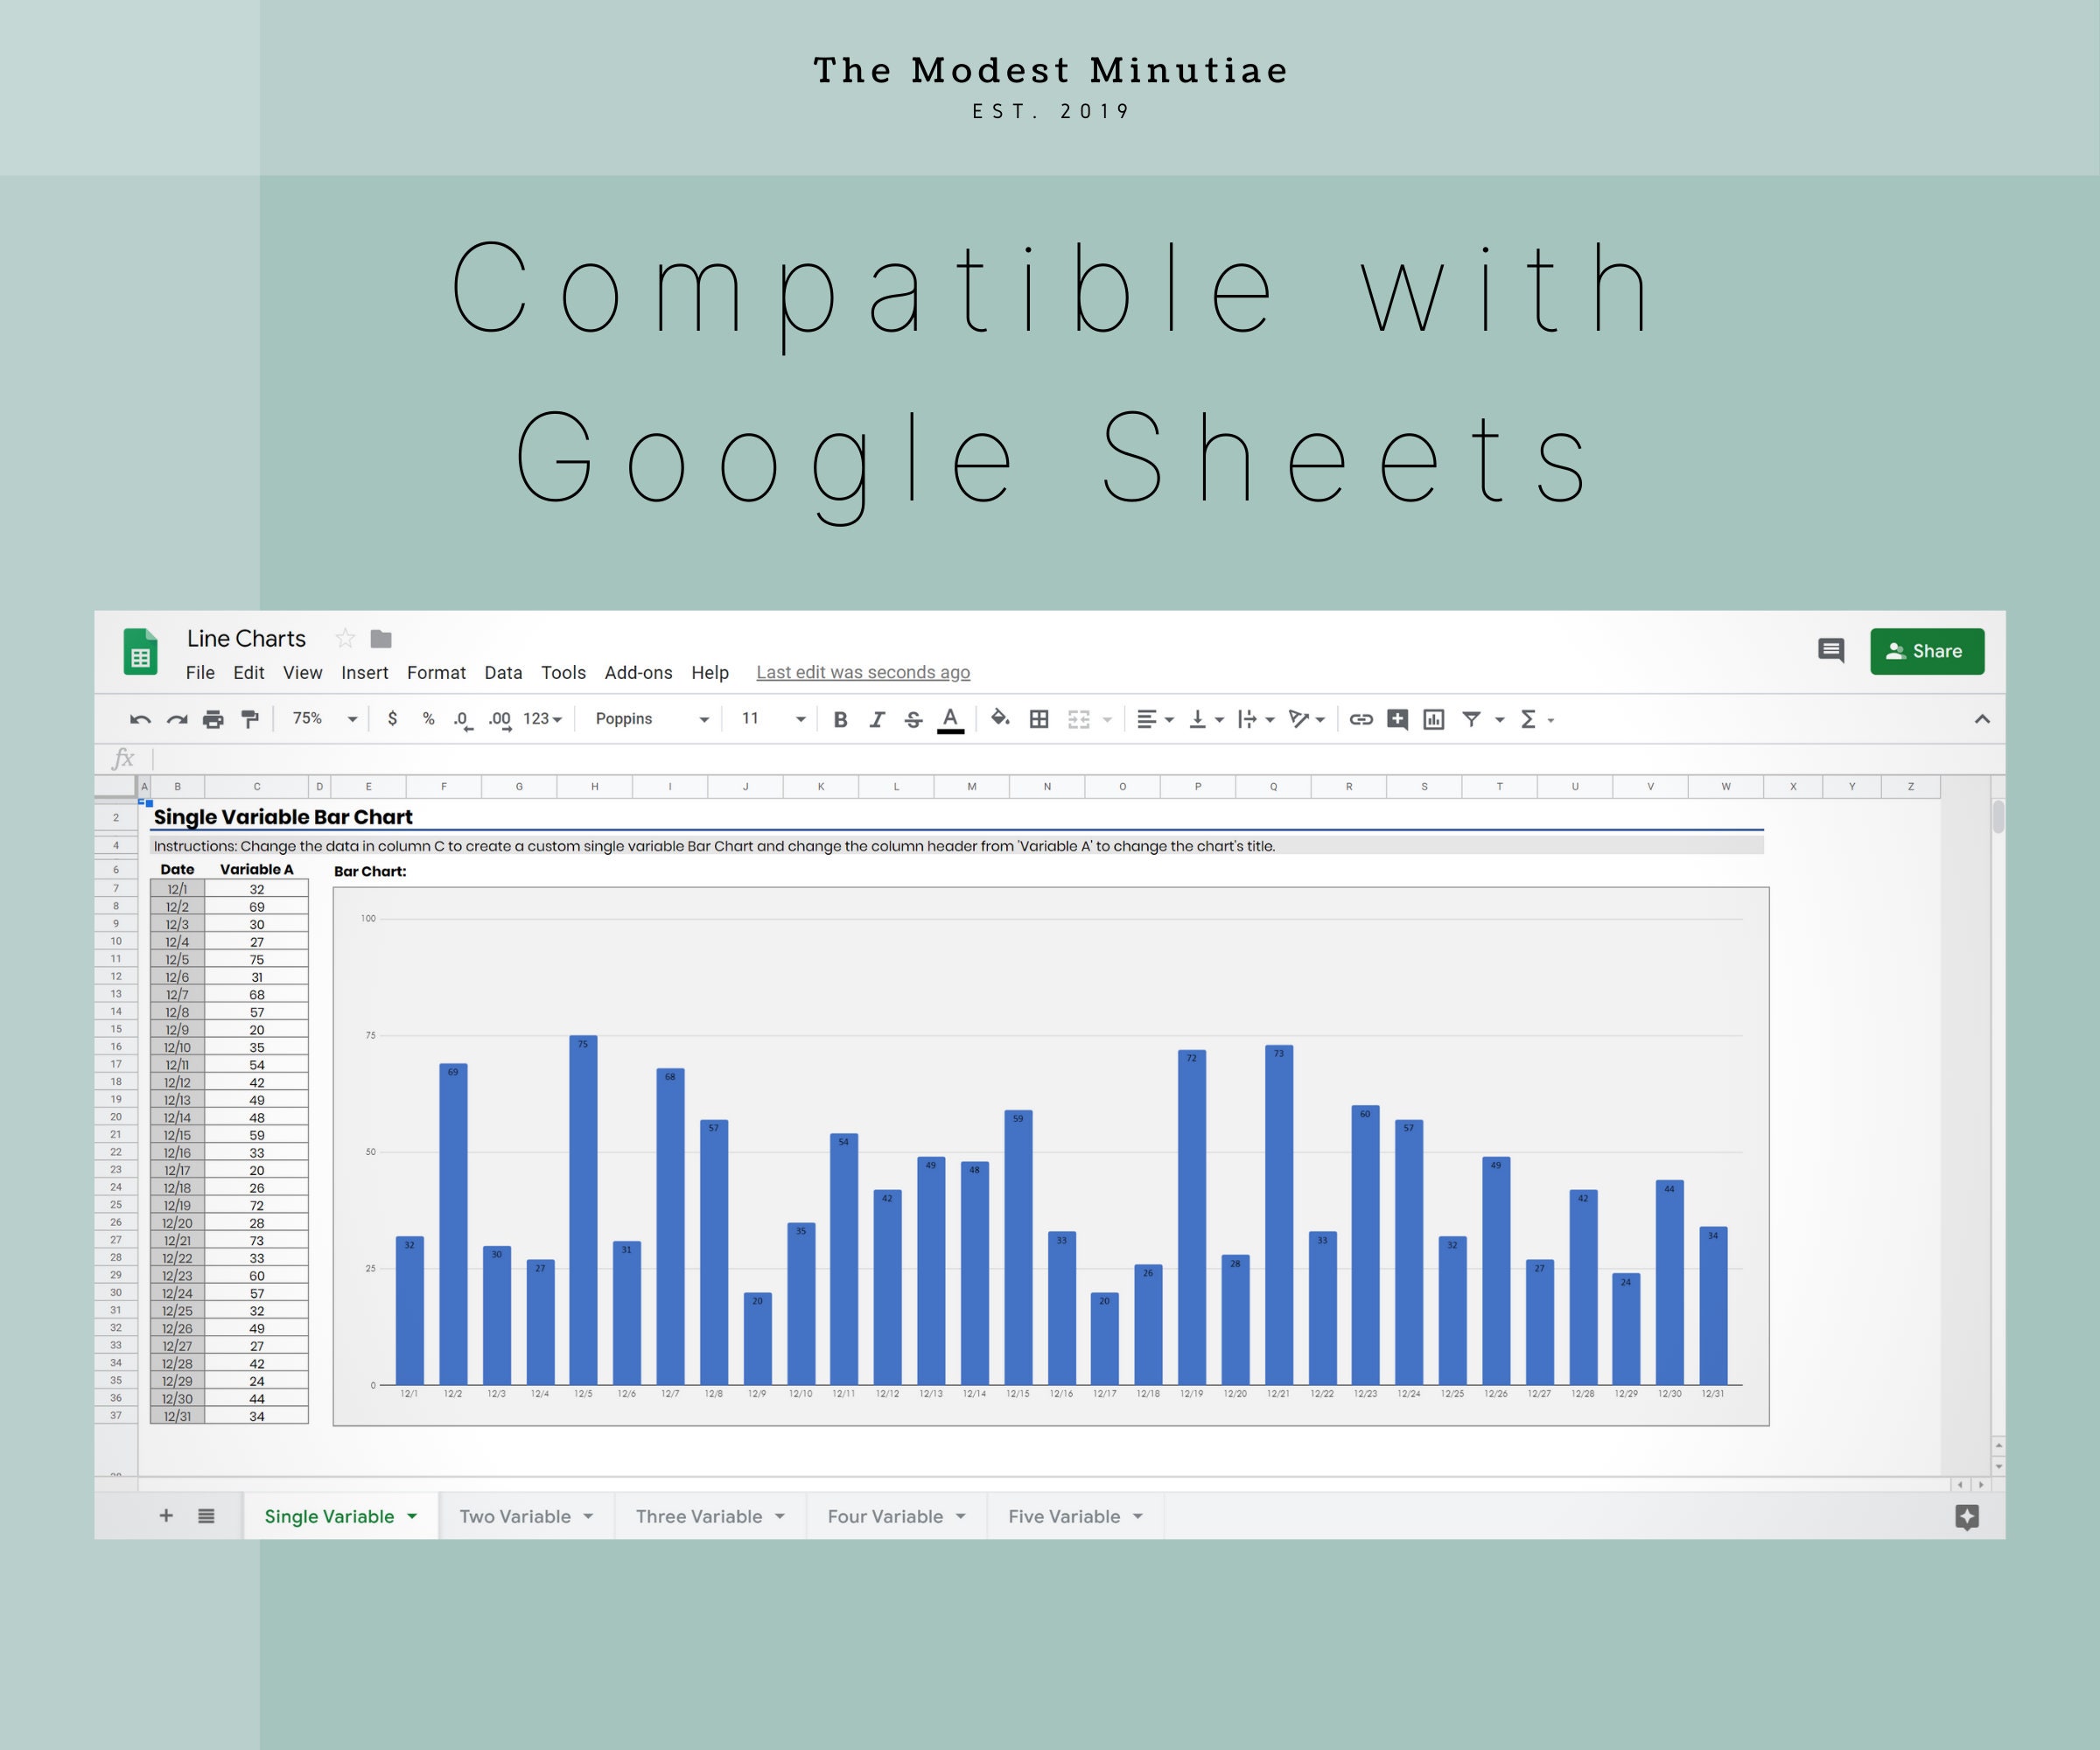
Task: Apply strikethrough formatting
Action: click(x=913, y=719)
